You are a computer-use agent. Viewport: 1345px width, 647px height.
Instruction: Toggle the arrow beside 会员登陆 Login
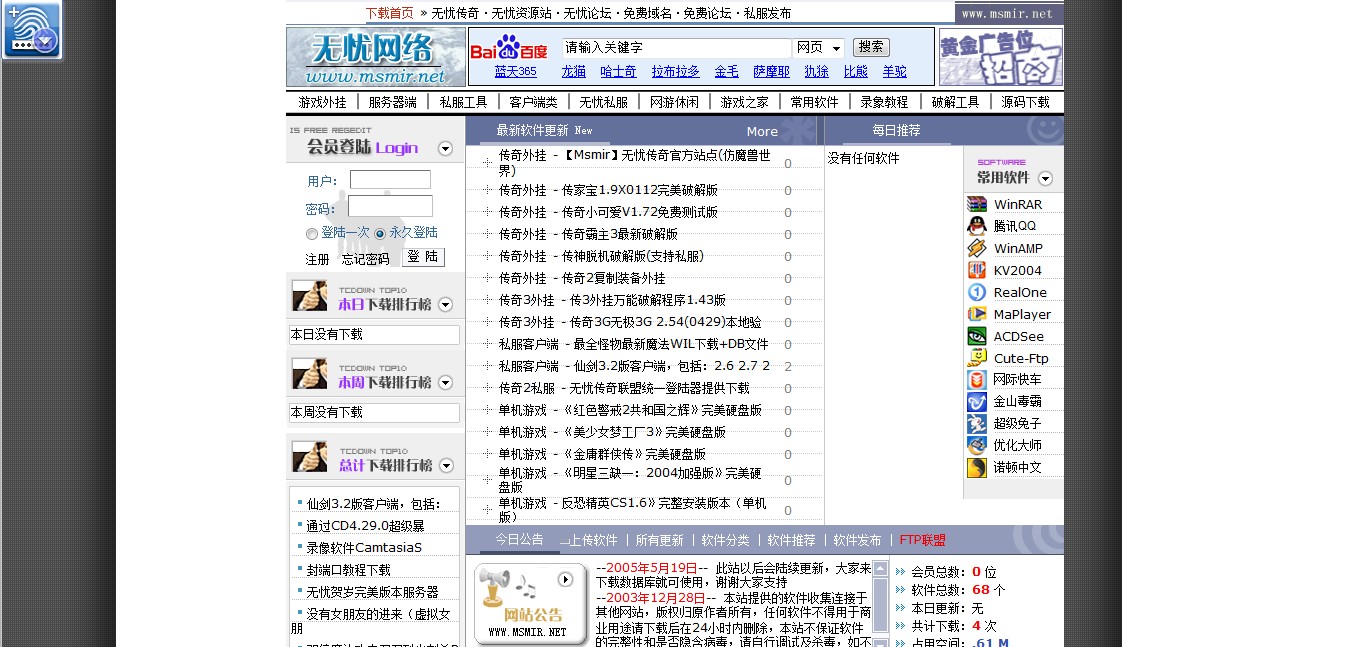[x=446, y=149]
